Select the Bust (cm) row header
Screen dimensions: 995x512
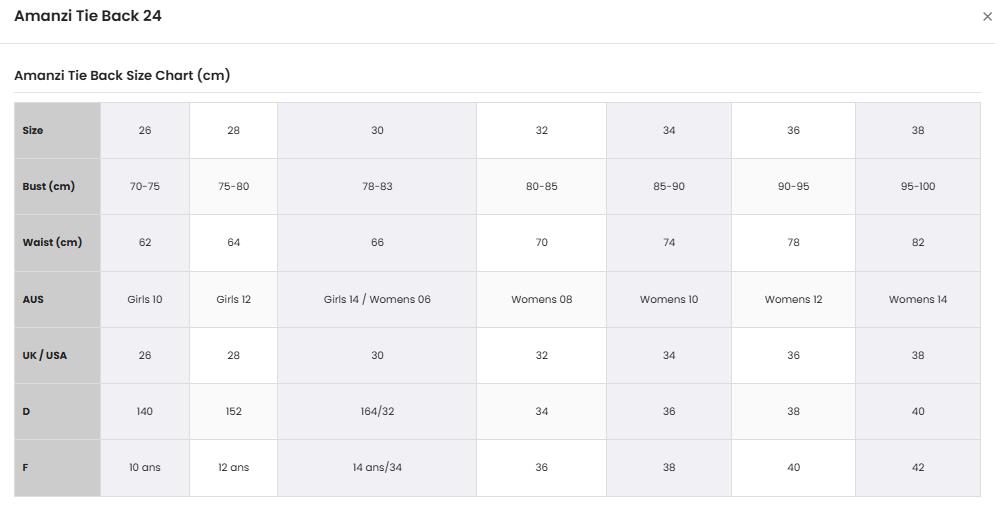(58, 187)
